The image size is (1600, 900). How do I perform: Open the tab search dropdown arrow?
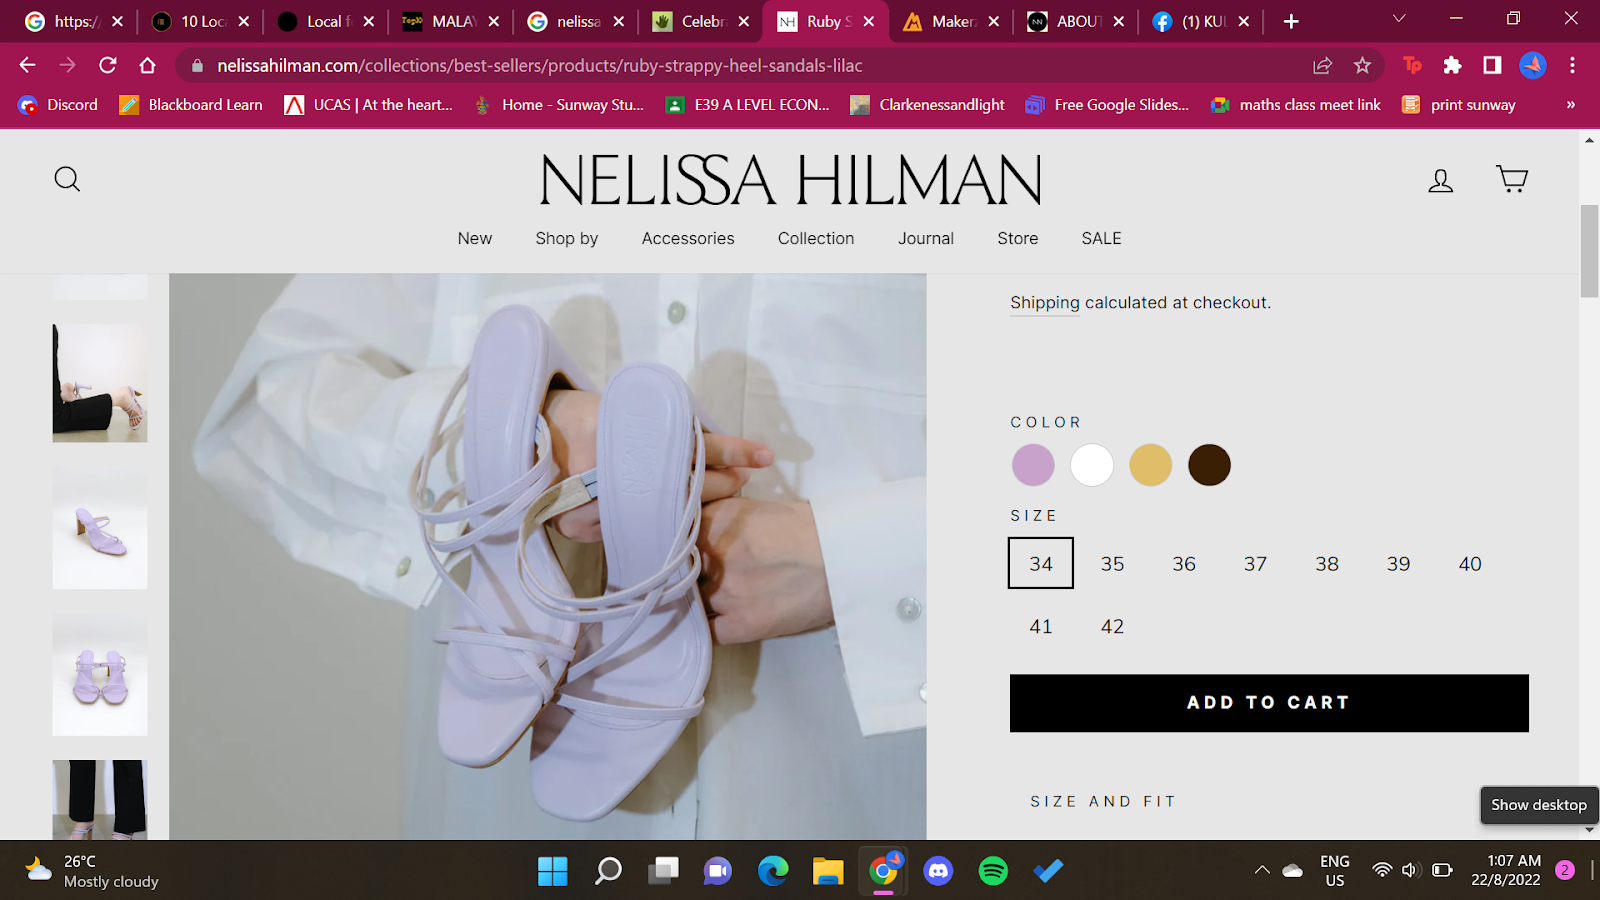1399,19
